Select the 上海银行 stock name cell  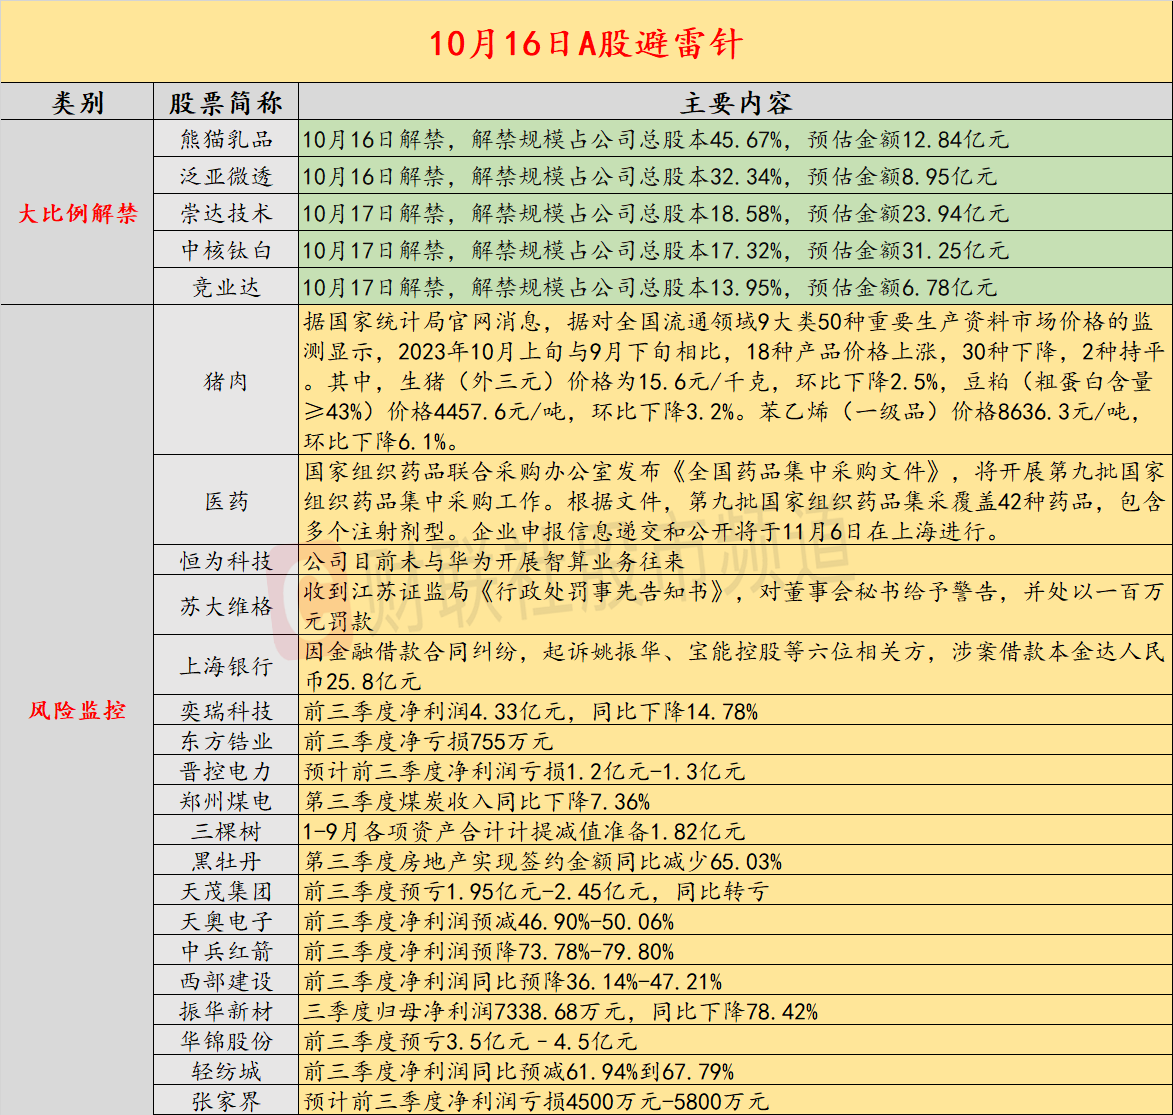(x=226, y=665)
